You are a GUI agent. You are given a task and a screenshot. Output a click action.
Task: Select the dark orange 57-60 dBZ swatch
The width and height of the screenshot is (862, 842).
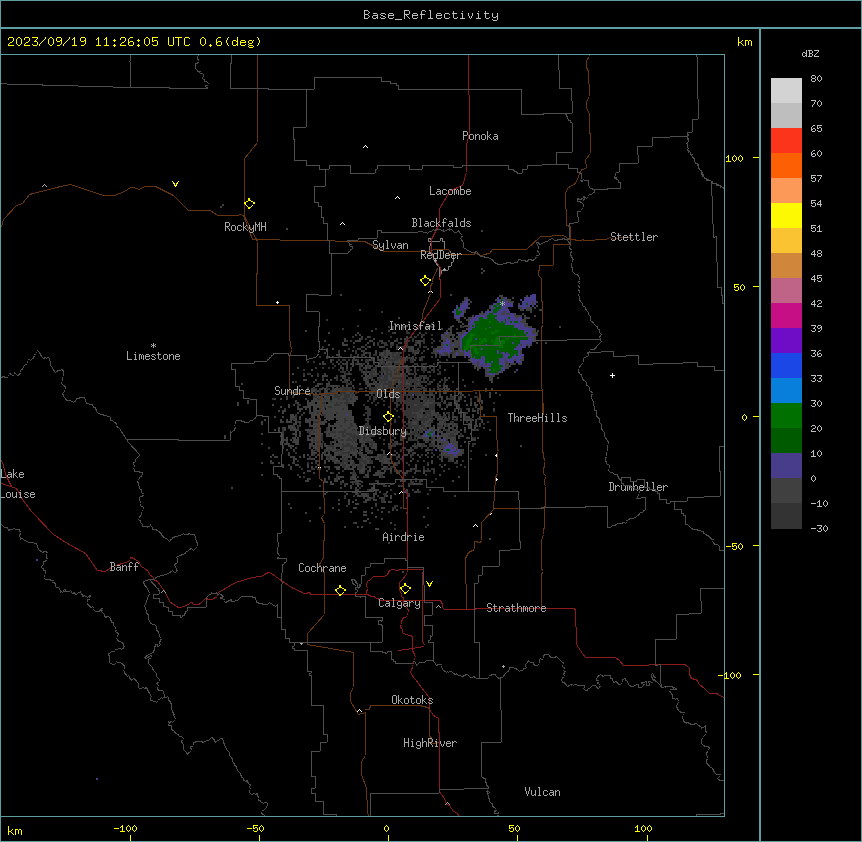click(786, 165)
